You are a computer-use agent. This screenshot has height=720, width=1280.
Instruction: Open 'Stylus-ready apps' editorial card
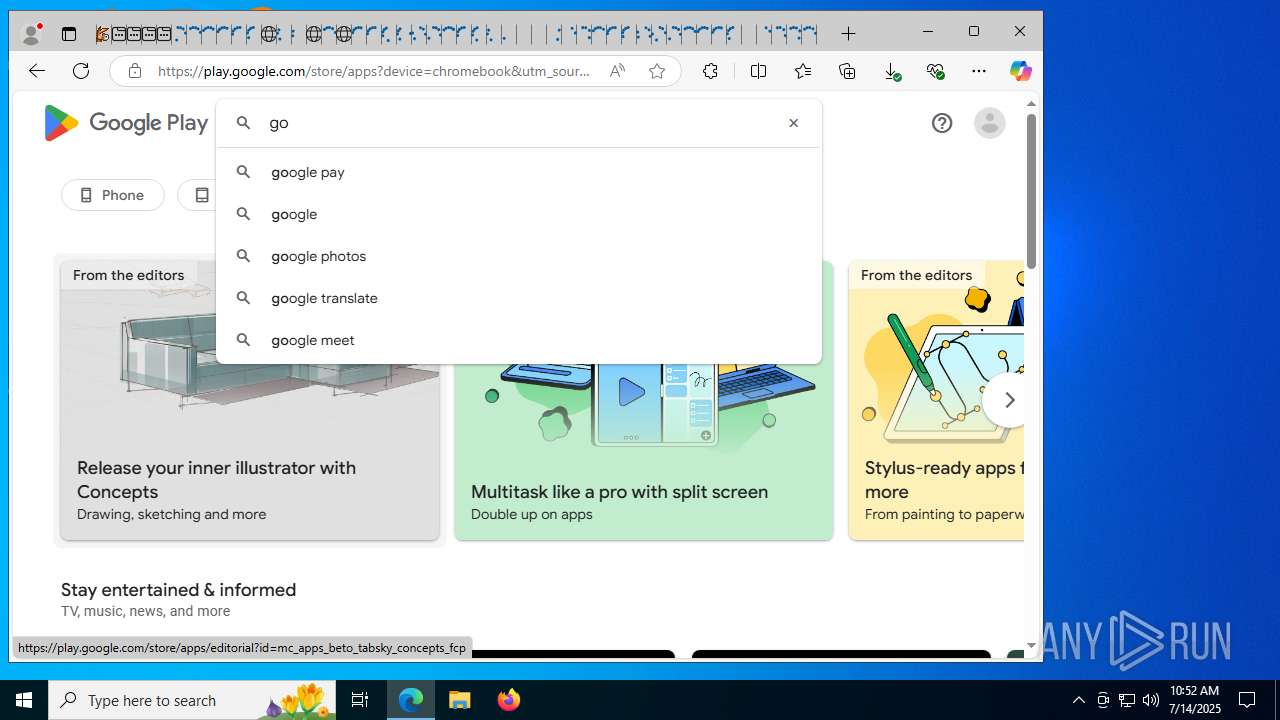pyautogui.click(x=936, y=400)
